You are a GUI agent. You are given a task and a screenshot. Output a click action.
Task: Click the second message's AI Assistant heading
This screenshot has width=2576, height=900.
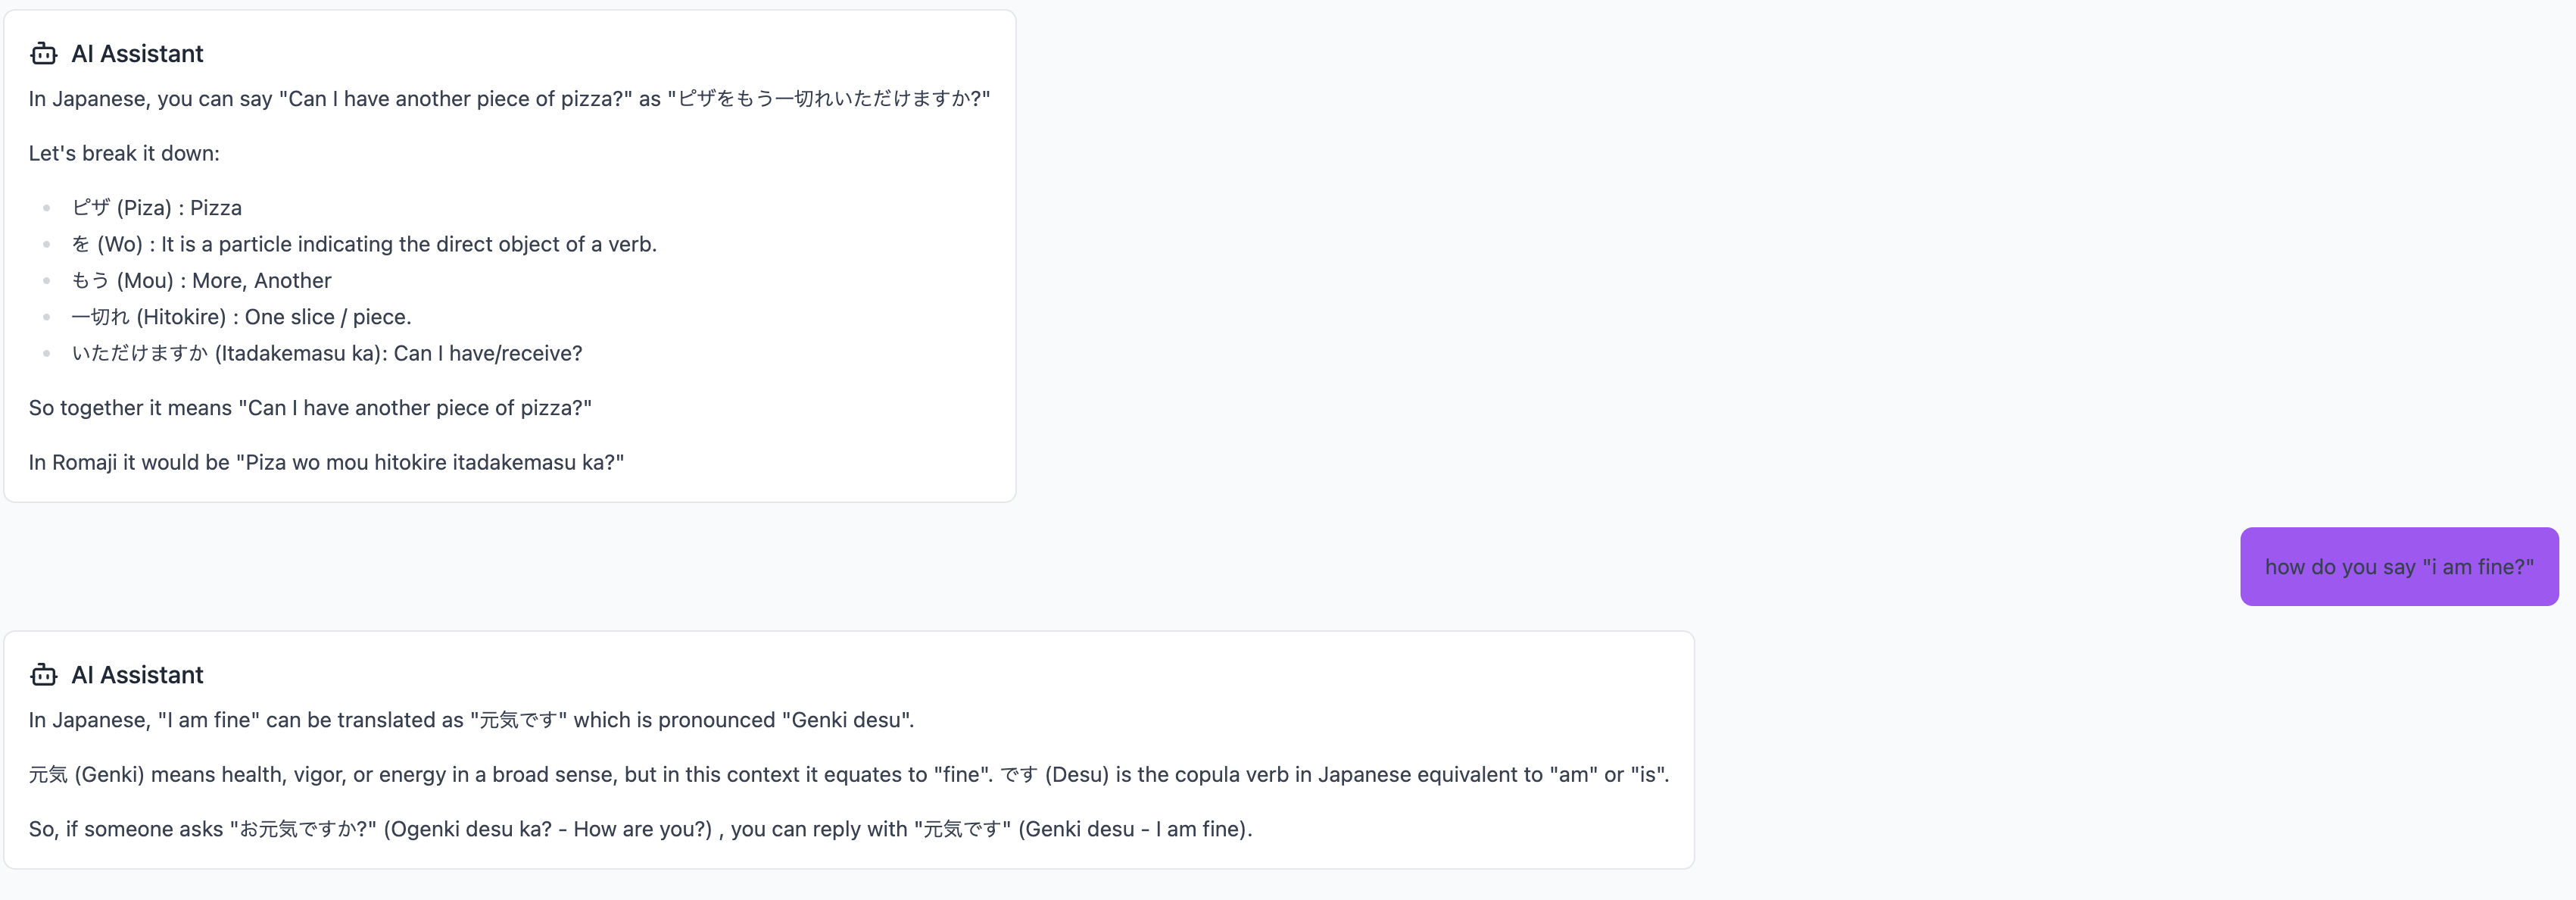pyautogui.click(x=137, y=675)
